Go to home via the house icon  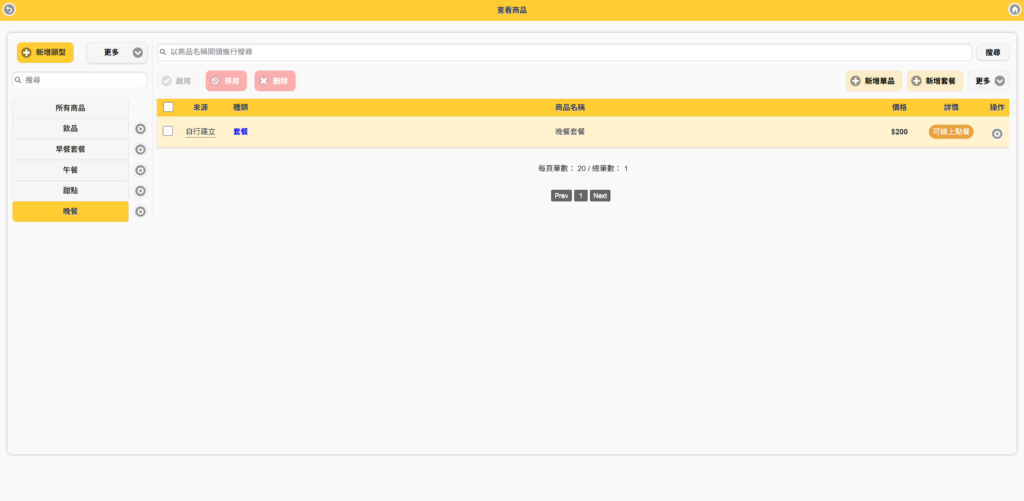click(1014, 9)
